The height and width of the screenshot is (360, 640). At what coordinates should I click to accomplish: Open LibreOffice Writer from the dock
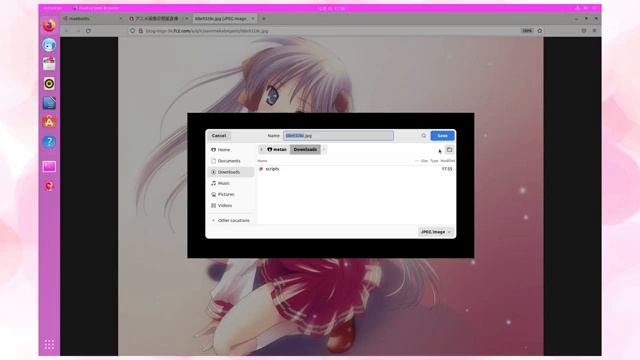pyautogui.click(x=49, y=103)
